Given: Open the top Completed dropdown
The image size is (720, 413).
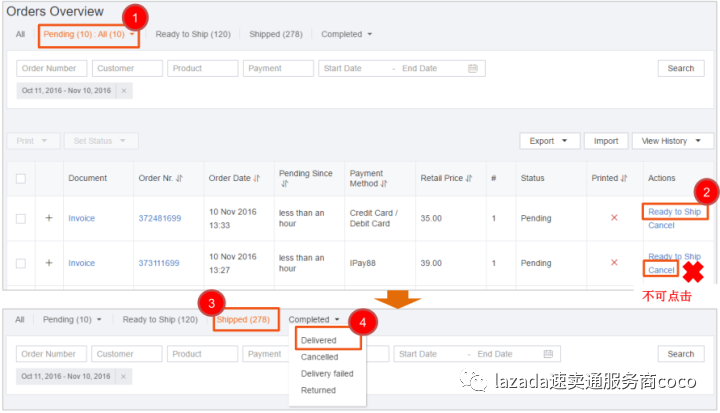Looking at the screenshot, I should pyautogui.click(x=346, y=34).
